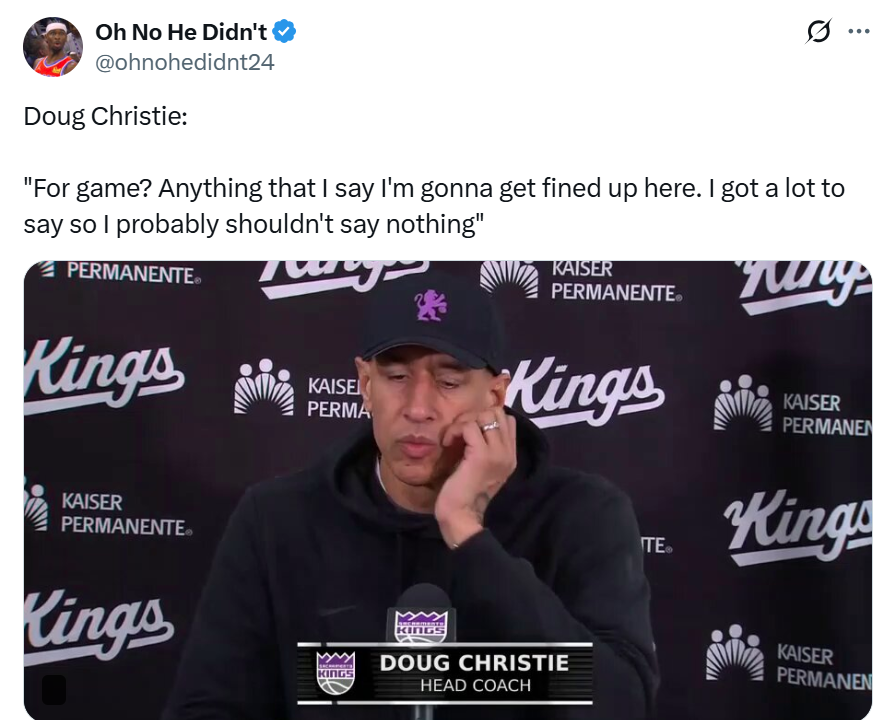Click the Kaiser Permanente logo at video's bottom-right
Image resolution: width=883 pixels, height=720 pixels.
click(790, 660)
